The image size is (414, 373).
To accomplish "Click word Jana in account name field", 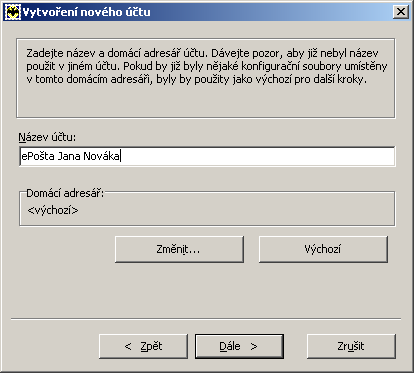I will [69, 156].
